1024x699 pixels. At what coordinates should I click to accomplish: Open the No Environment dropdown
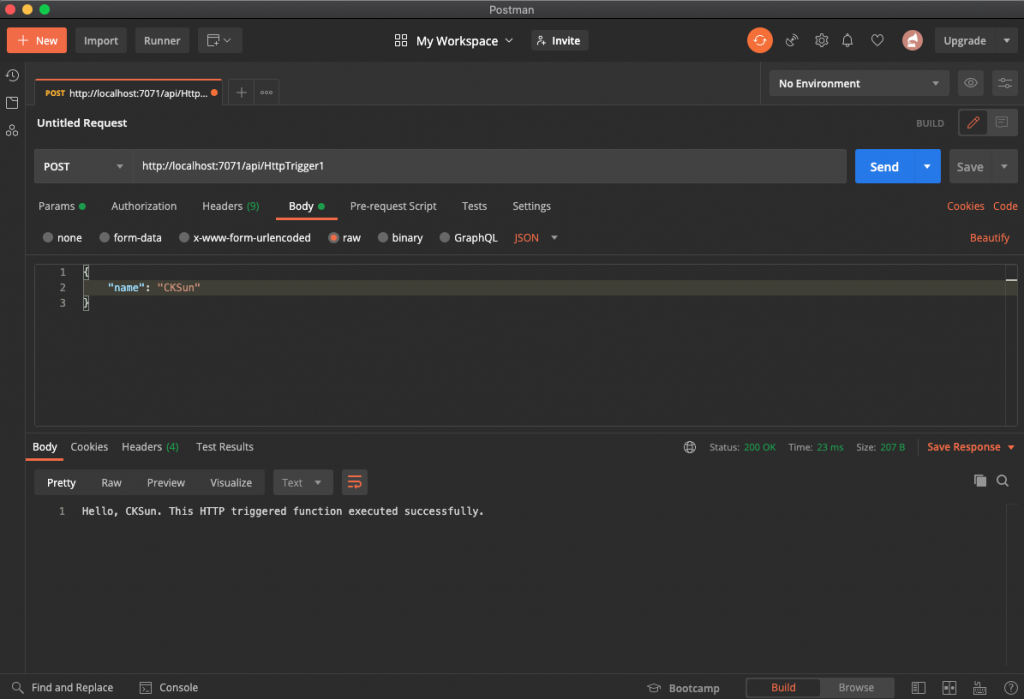859,83
